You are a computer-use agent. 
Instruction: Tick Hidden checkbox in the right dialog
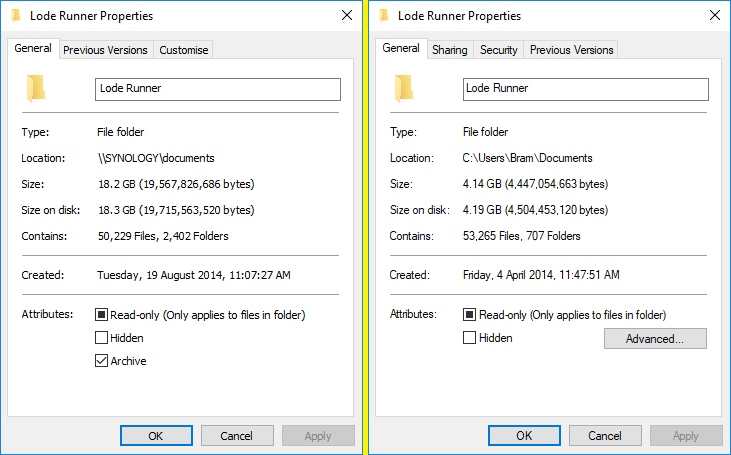coord(469,338)
